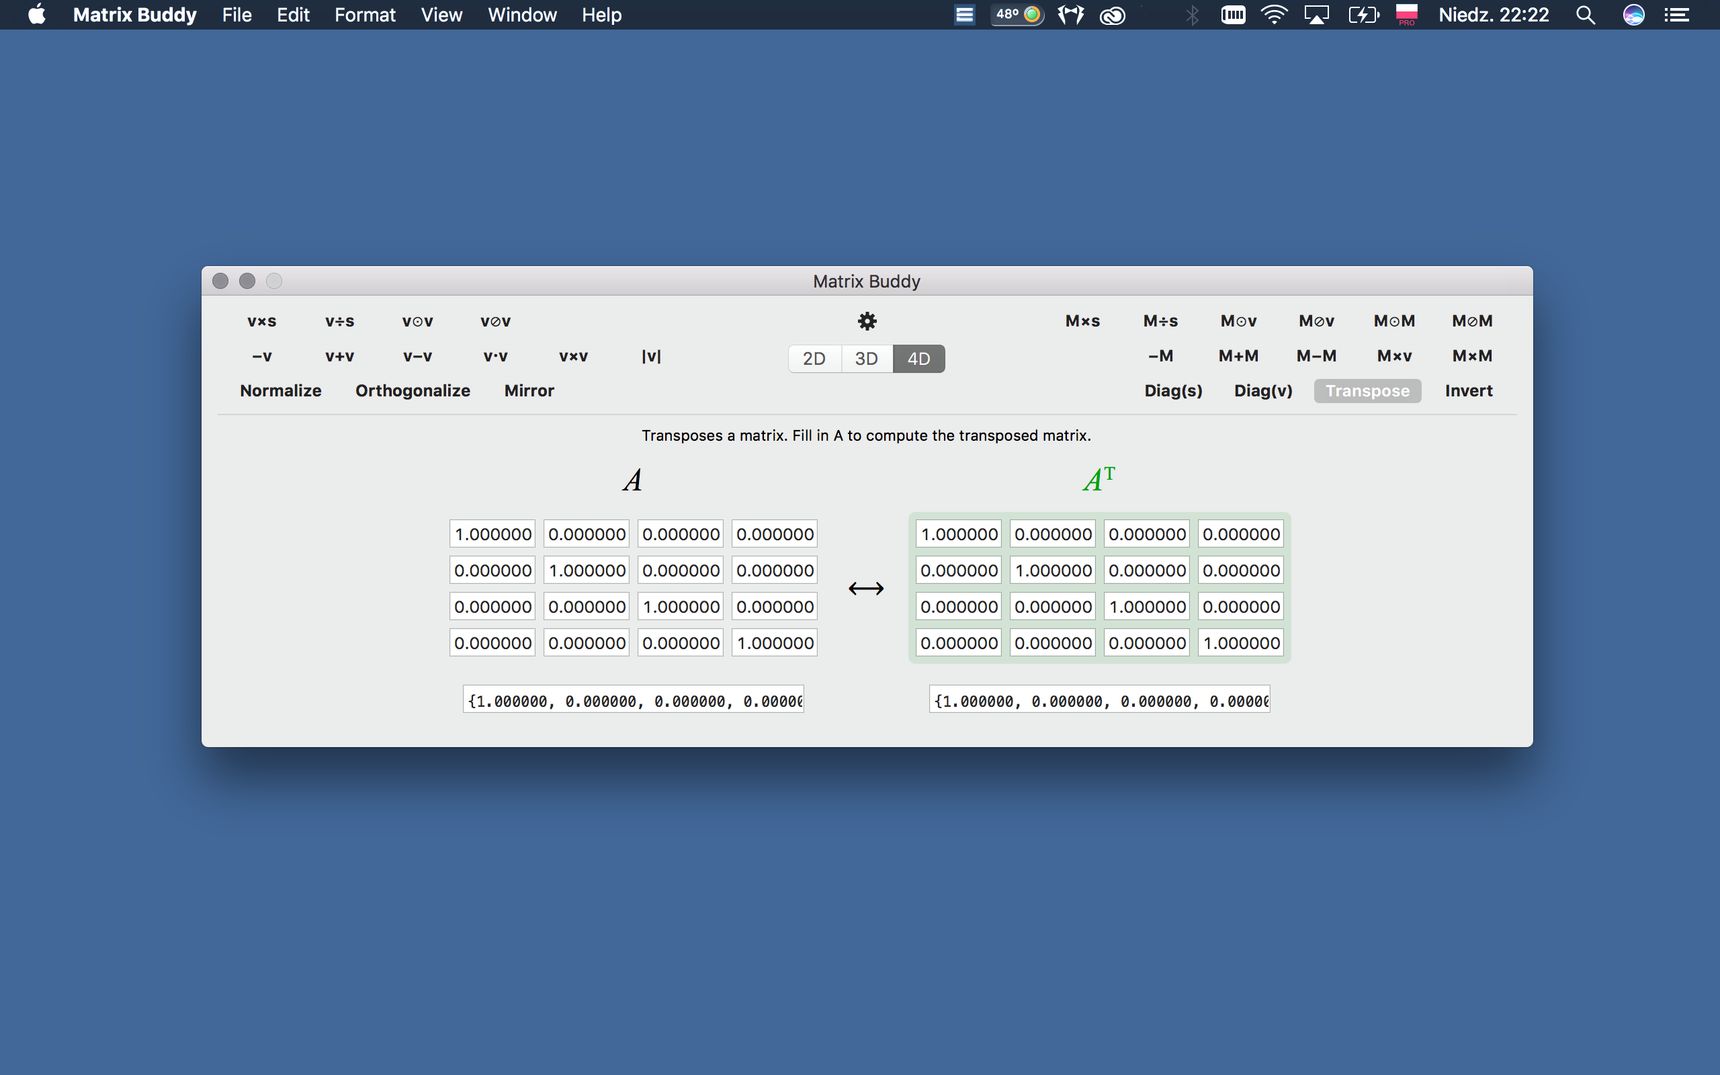The image size is (1720, 1075).
Task: Select the M×v matrix-vector product
Action: click(1395, 356)
